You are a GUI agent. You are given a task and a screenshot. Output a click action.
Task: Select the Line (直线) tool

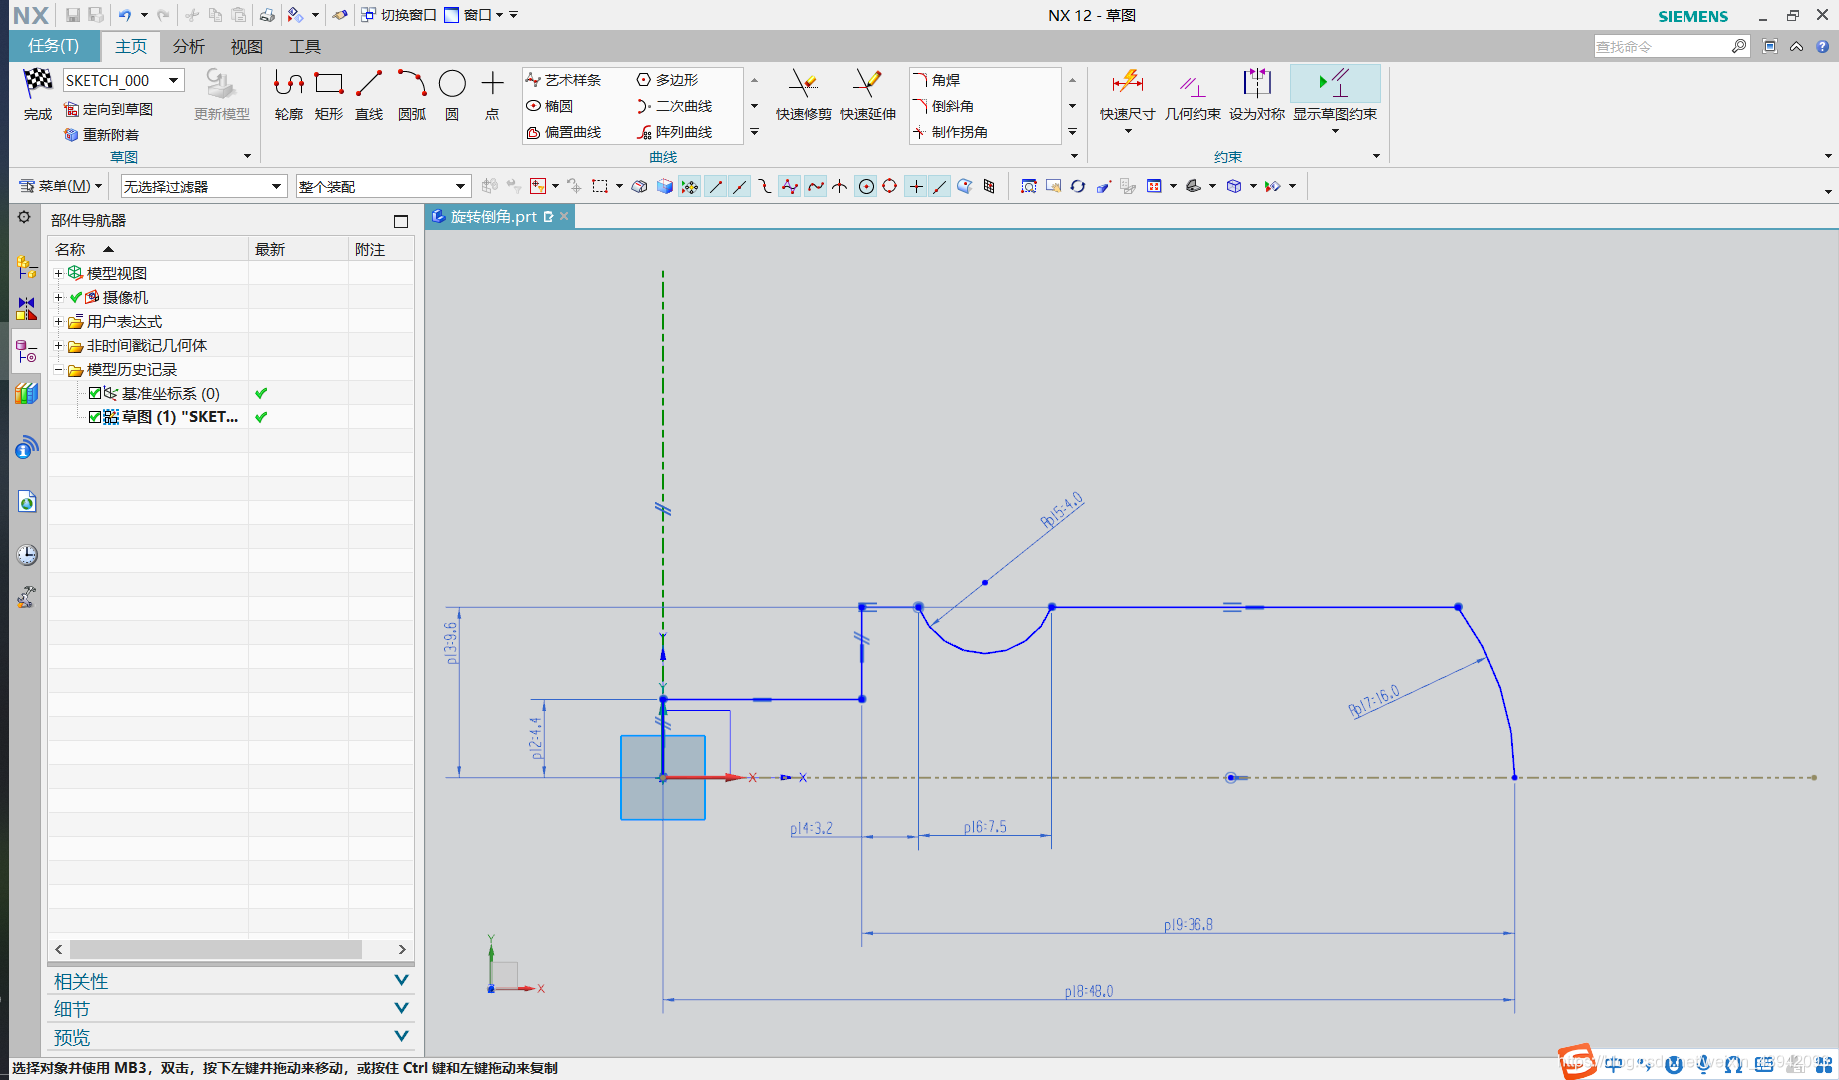coord(369,95)
